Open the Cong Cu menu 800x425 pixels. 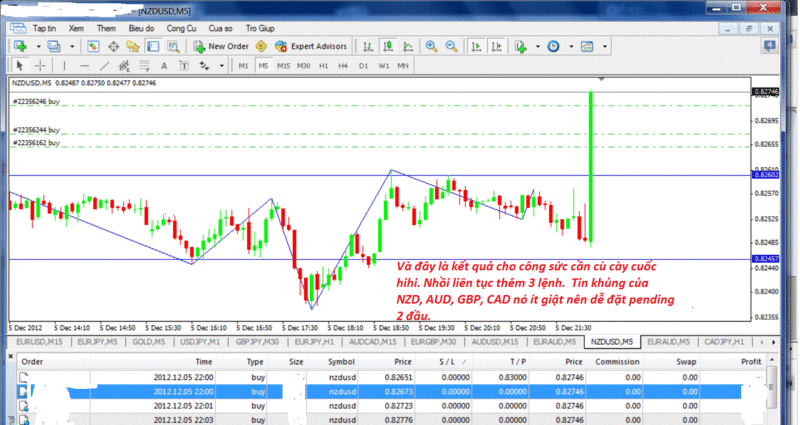181,29
